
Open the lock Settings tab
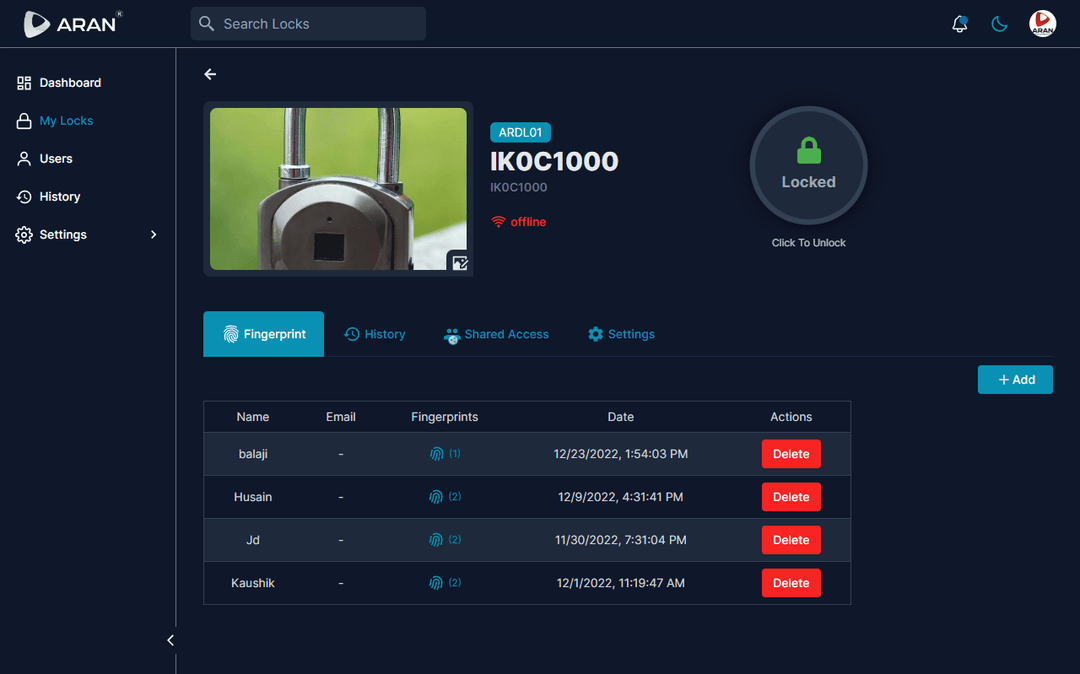point(621,334)
